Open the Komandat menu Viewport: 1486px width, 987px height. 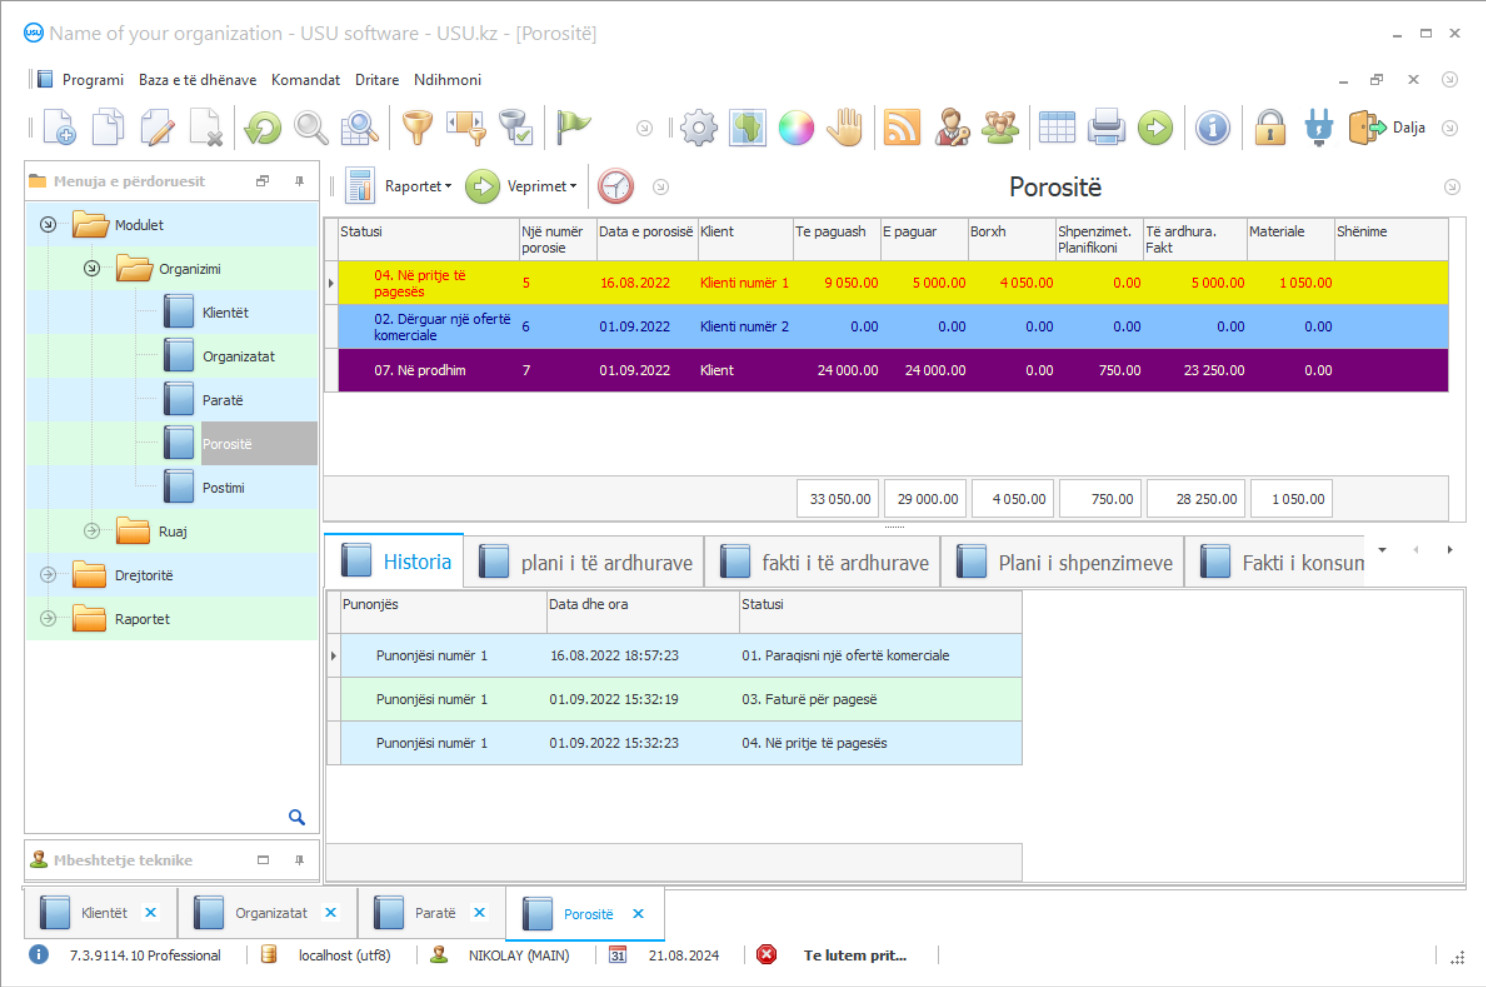click(305, 80)
